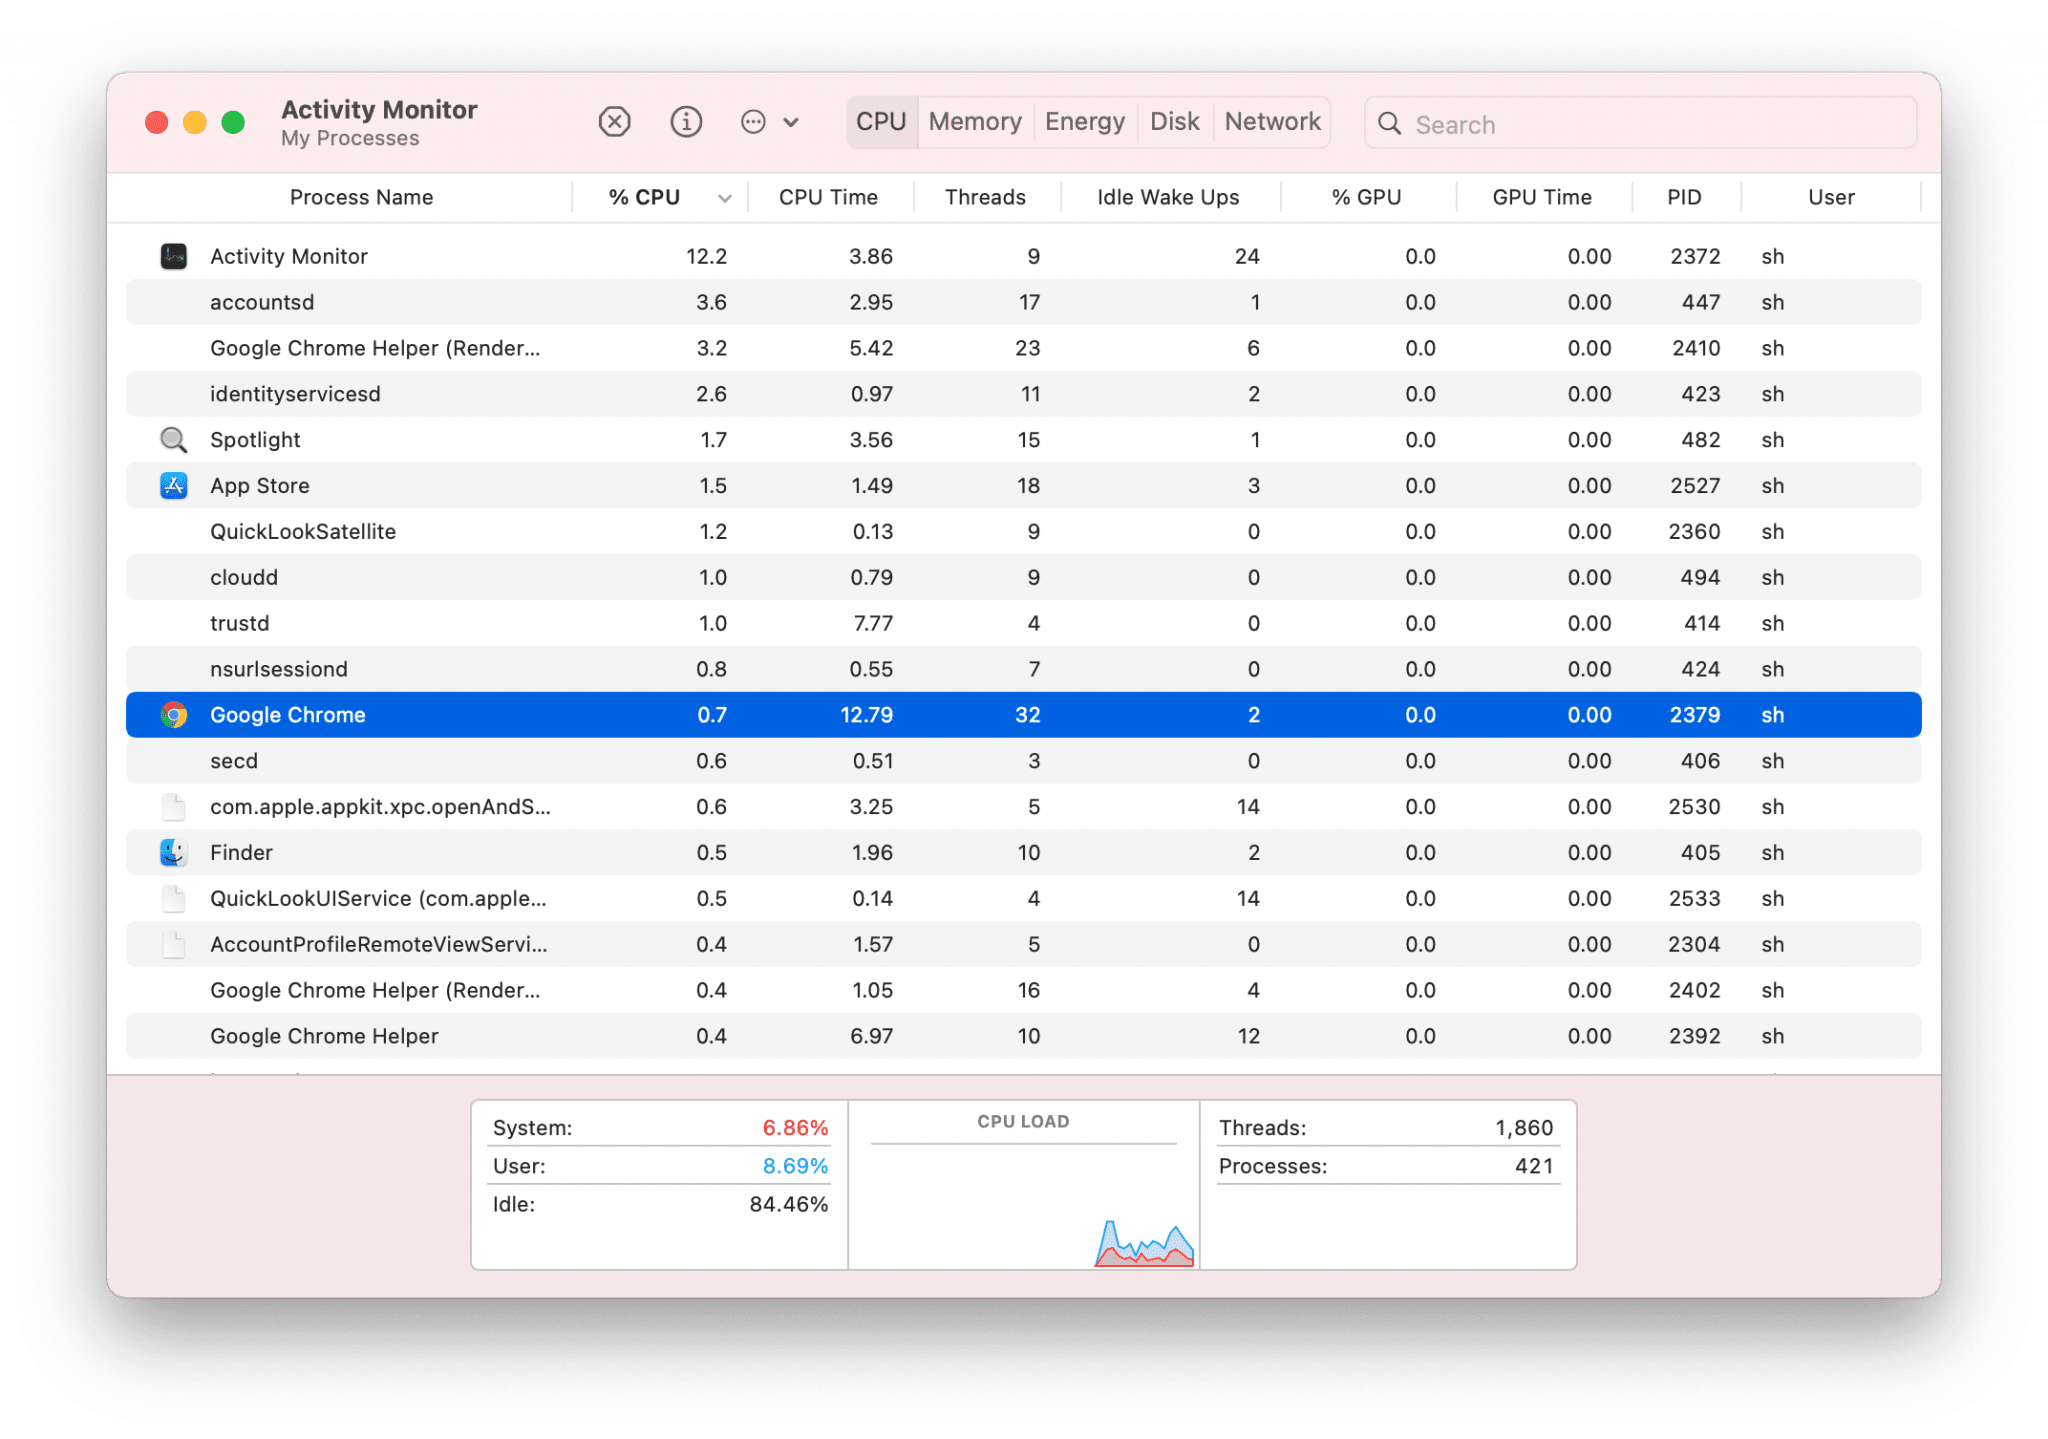
Task: Switch to the CPU tab
Action: 881,122
